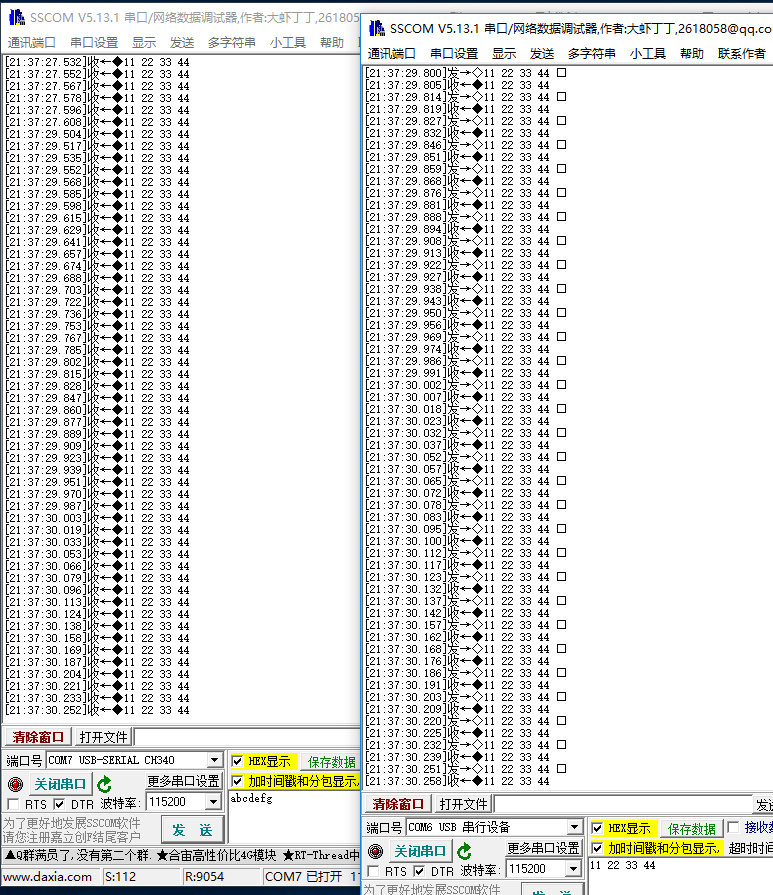Expand baud rate dropdown in COM7 window
The height and width of the screenshot is (895, 773).
pyautogui.click(x=213, y=802)
